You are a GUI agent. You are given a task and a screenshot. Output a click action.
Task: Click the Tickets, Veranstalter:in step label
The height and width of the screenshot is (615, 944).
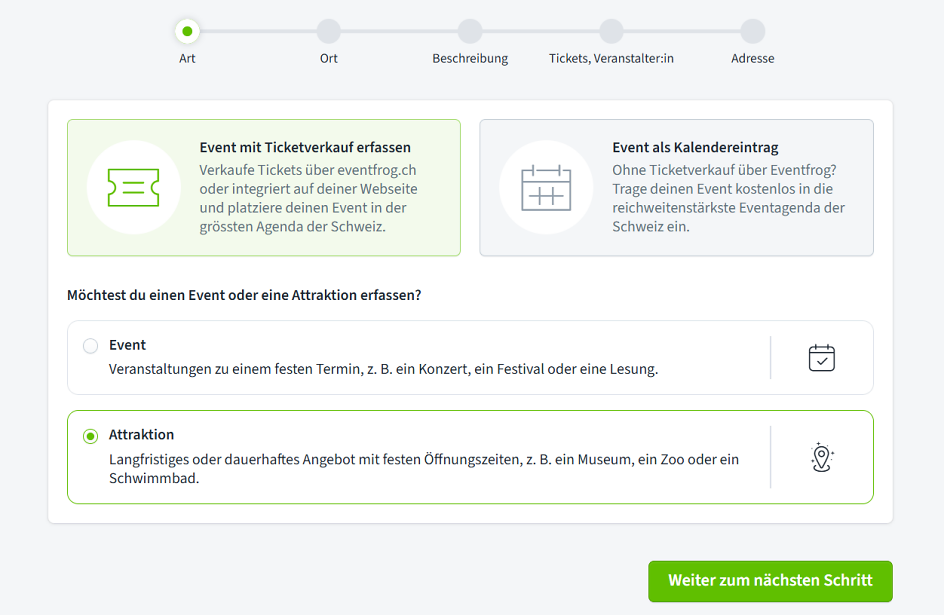coord(611,58)
